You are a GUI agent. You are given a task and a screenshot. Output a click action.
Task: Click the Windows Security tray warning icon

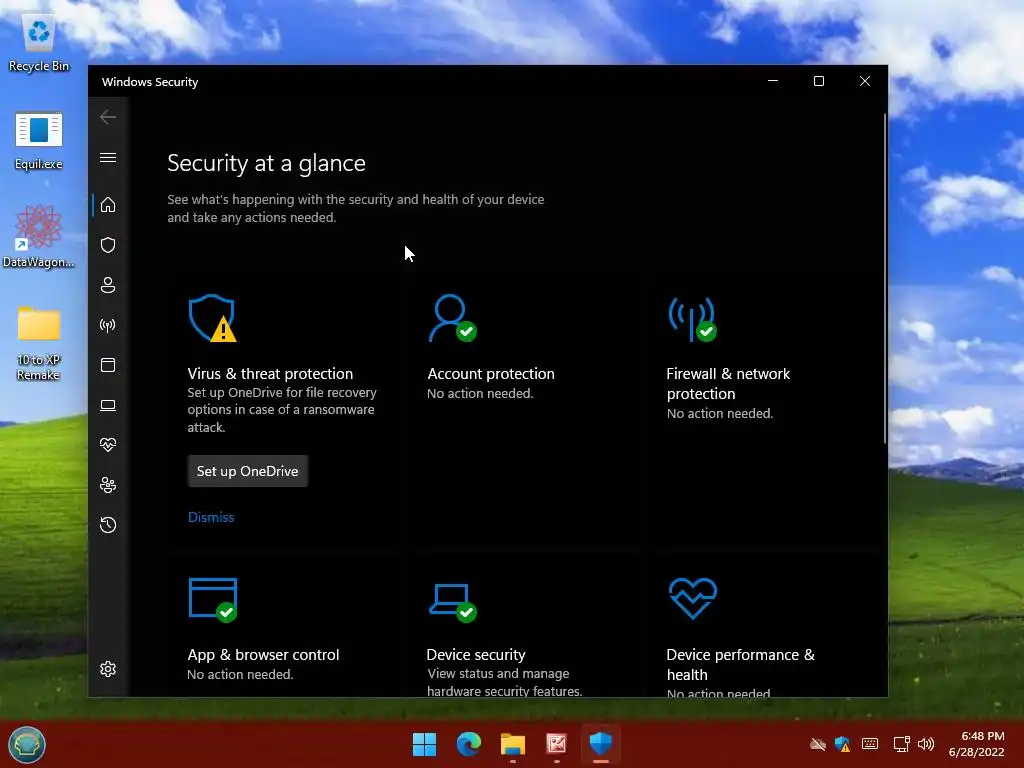(x=843, y=744)
